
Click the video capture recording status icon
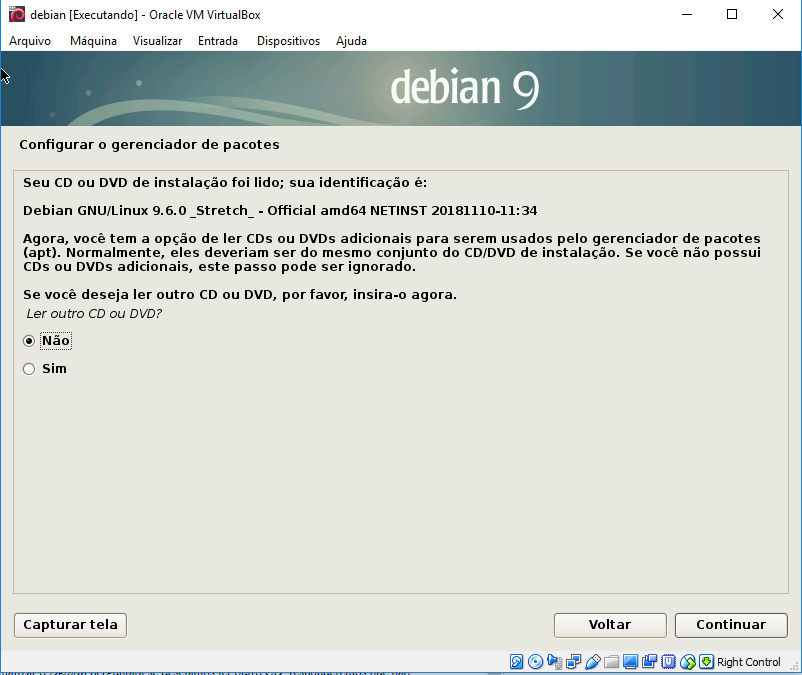pos(650,662)
